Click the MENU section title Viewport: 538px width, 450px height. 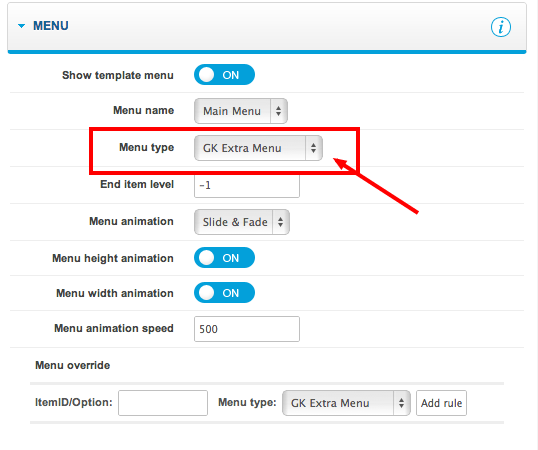50,26
